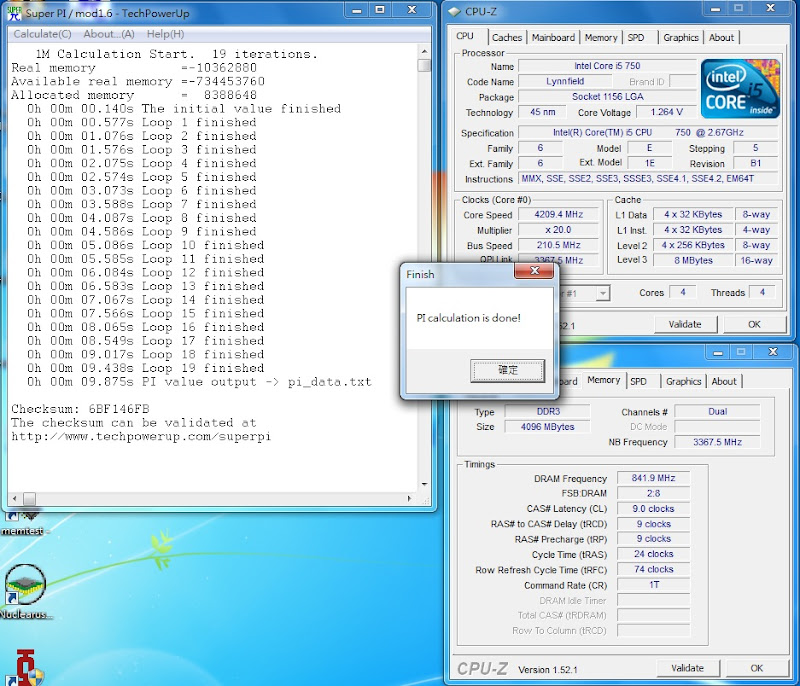800x686 pixels.
Task: Click the 'Lynnfield' code name value
Action: pos(565,81)
